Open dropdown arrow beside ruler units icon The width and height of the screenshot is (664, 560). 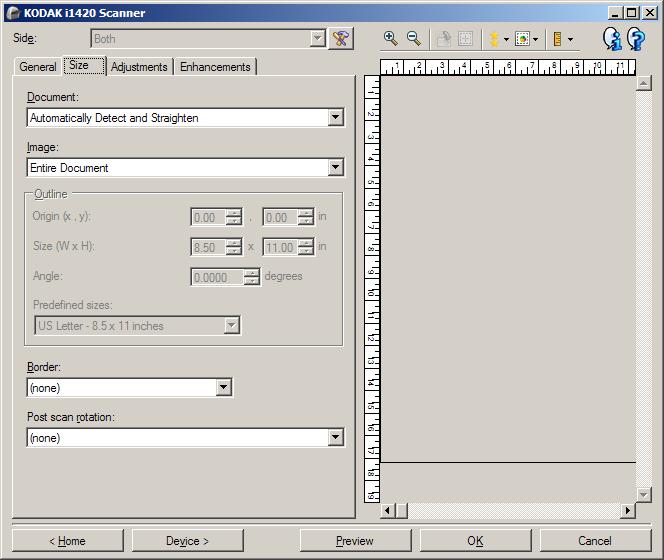coord(570,39)
